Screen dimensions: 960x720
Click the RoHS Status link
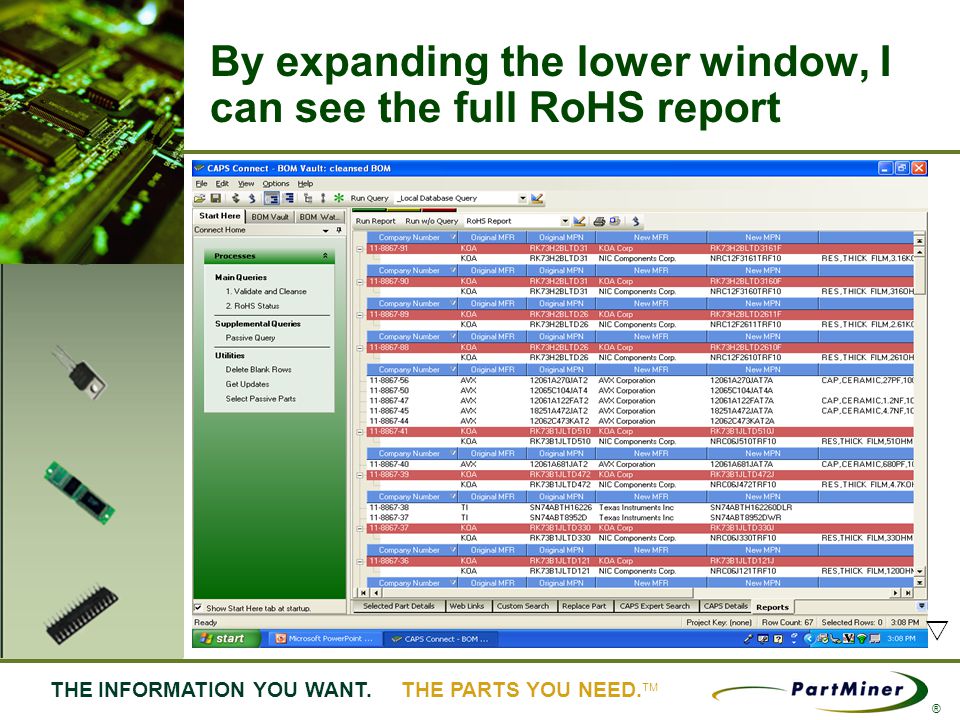(x=252, y=306)
